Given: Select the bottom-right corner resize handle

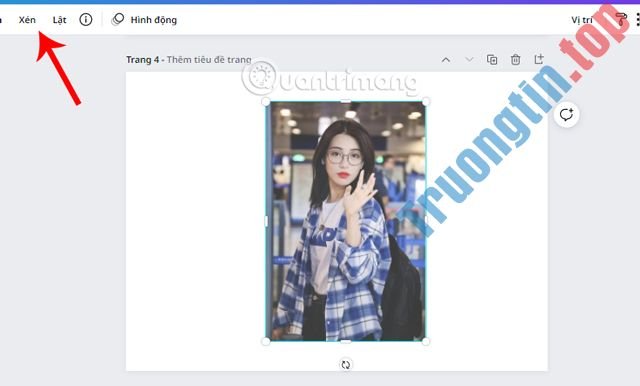Looking at the screenshot, I should click(425, 341).
